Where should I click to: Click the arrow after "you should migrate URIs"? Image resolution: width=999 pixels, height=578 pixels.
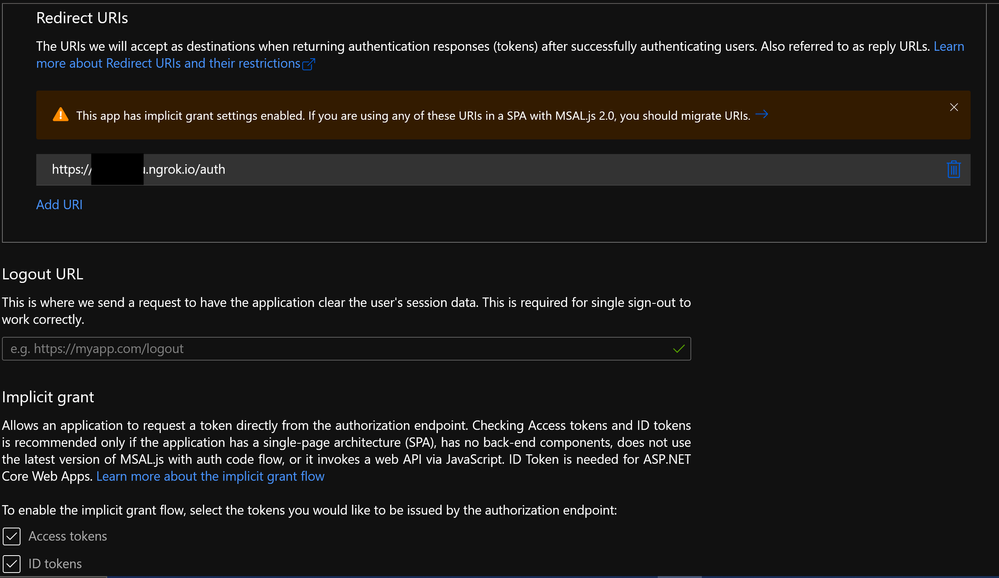pos(761,114)
